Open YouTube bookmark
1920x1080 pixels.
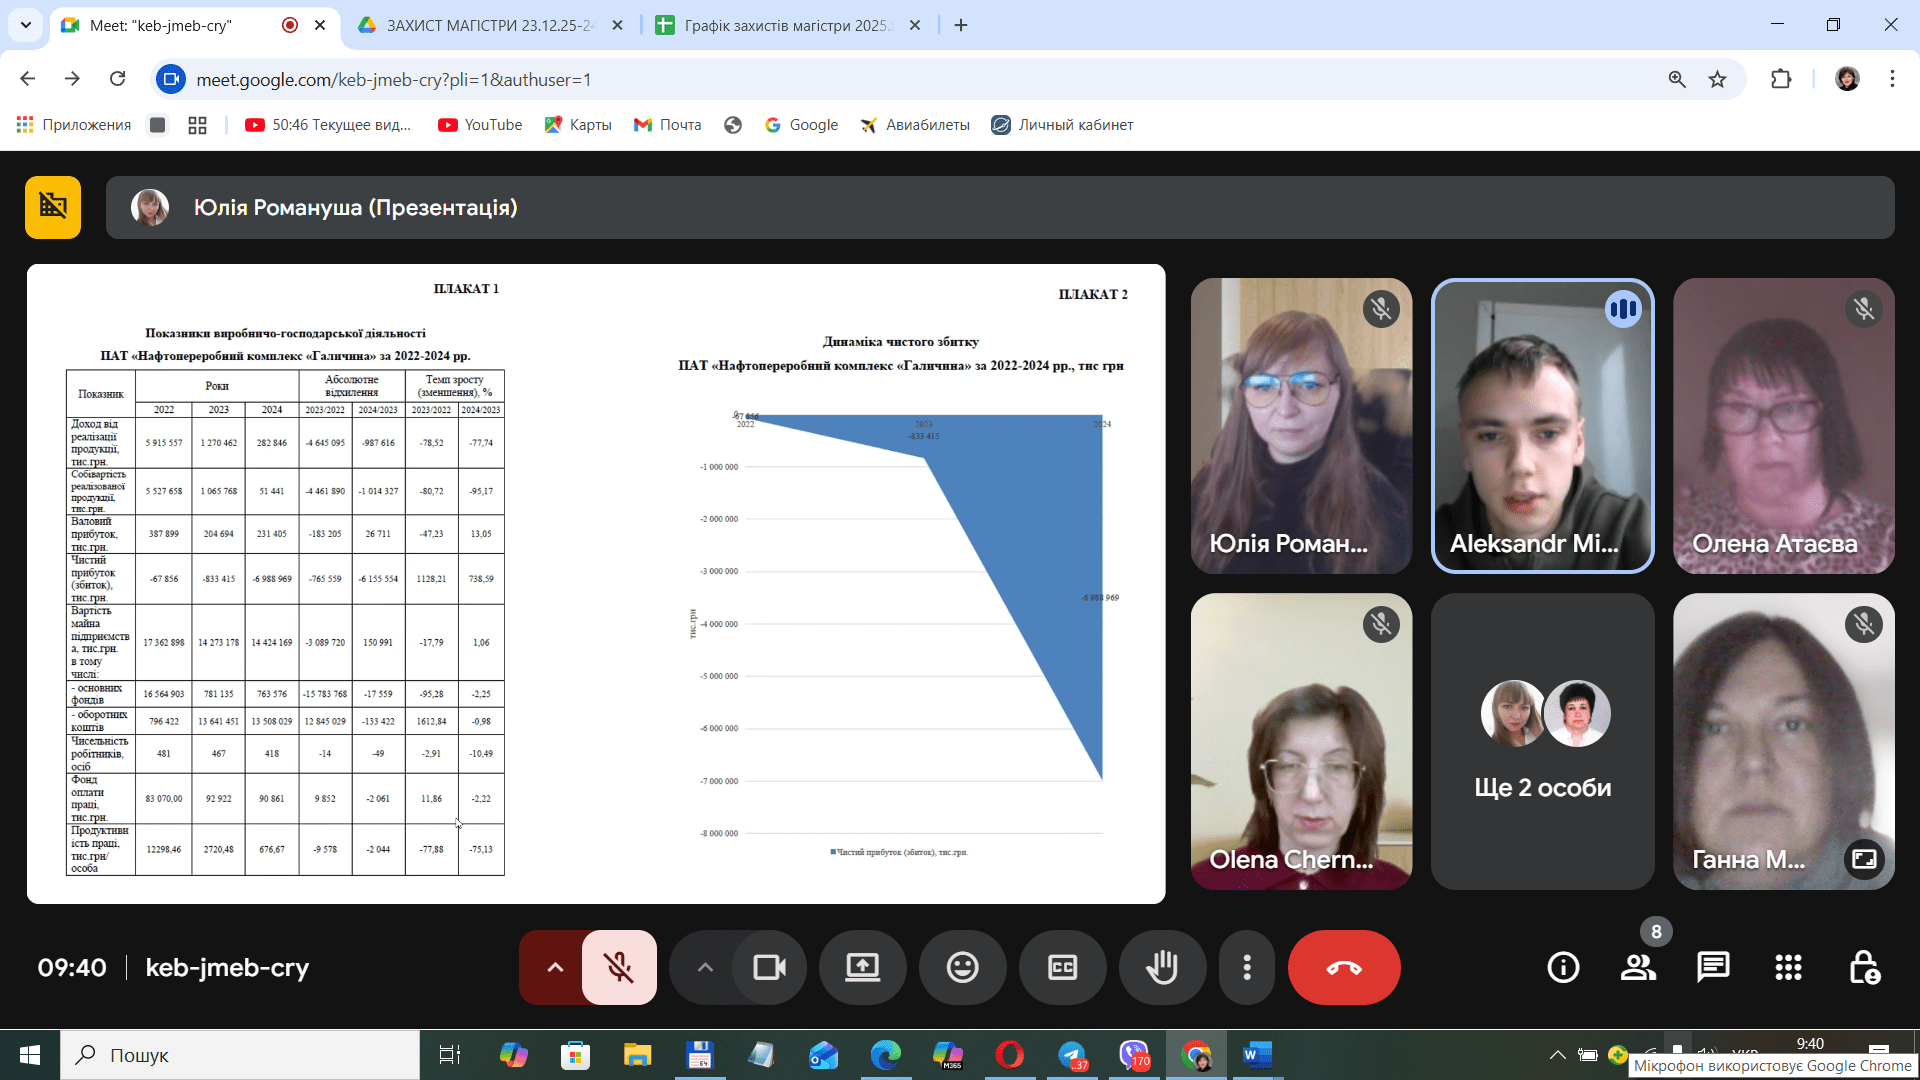(481, 125)
